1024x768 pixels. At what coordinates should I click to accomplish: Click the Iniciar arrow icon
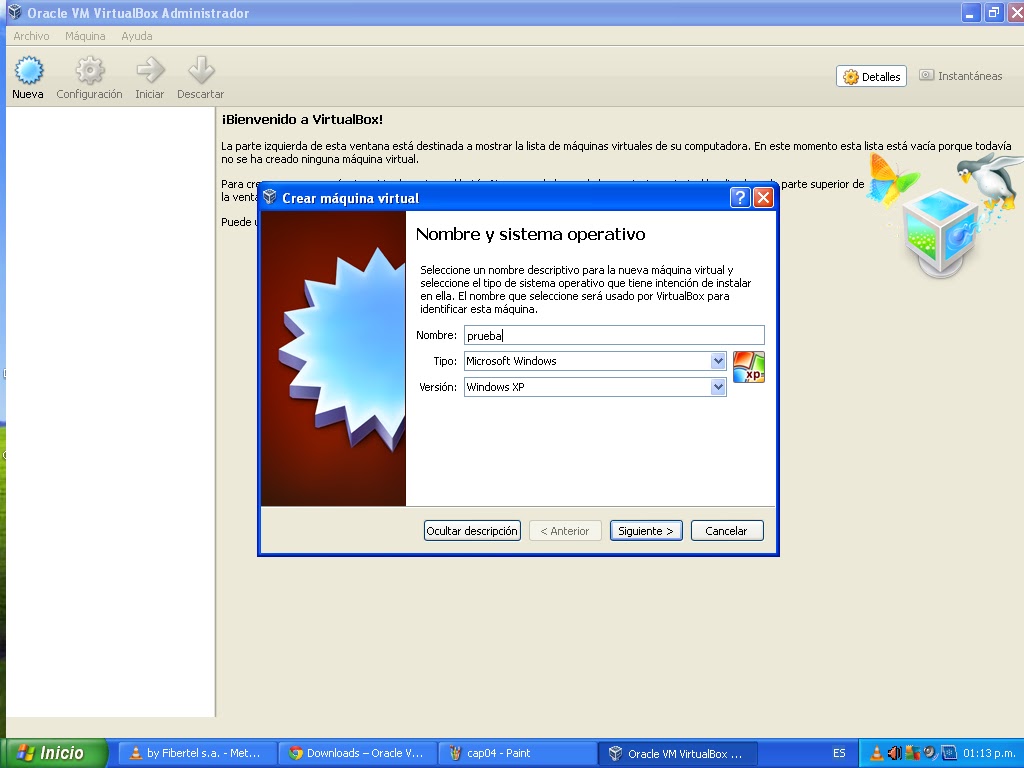coord(150,71)
